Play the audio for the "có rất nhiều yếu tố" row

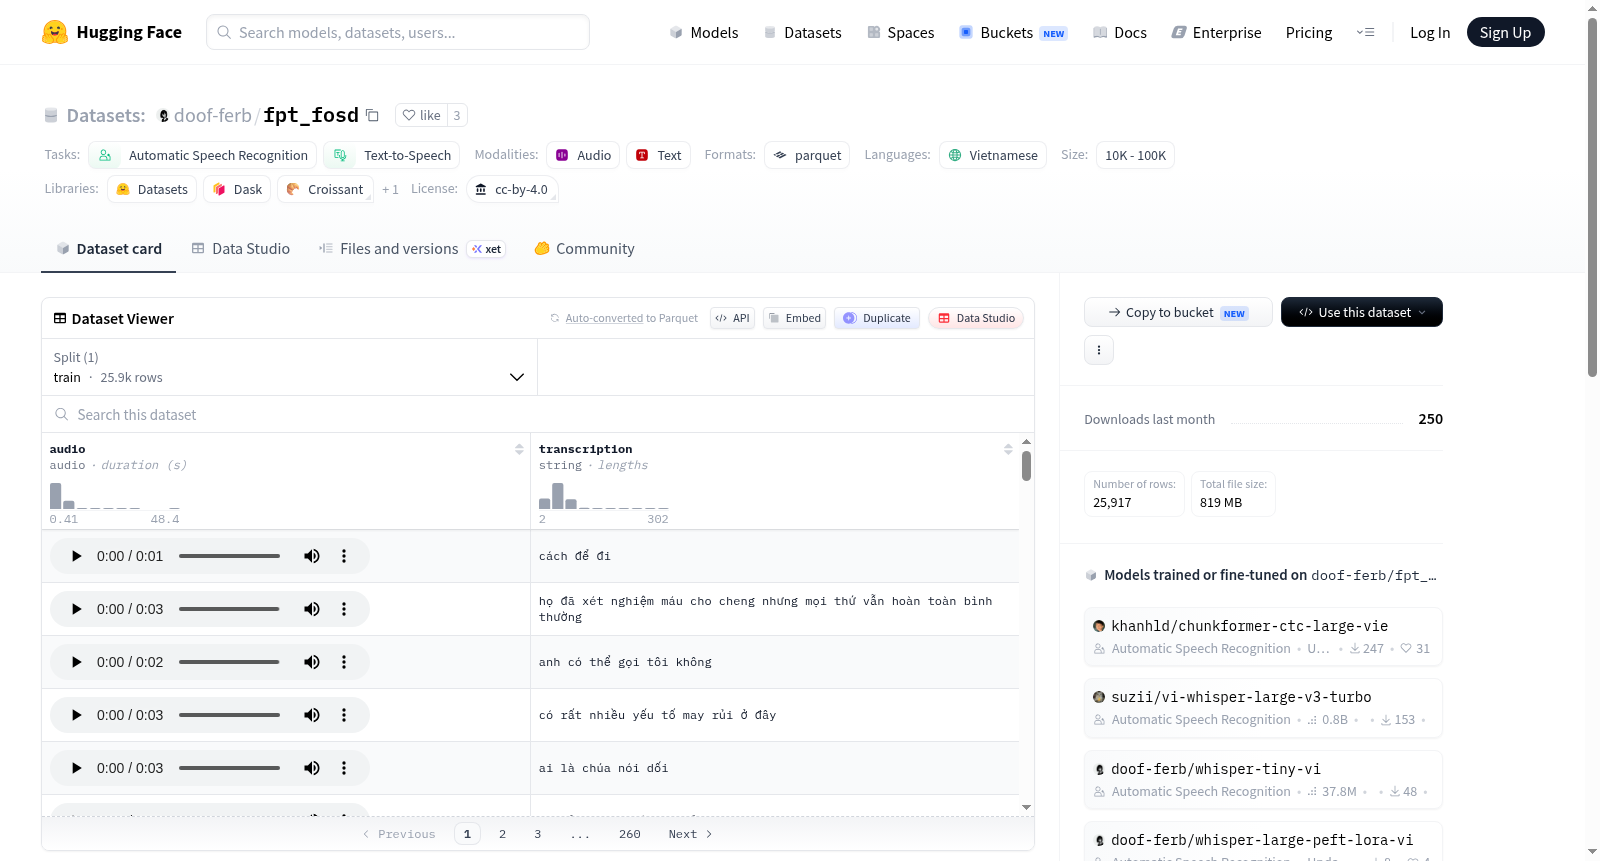pyautogui.click(x=77, y=715)
